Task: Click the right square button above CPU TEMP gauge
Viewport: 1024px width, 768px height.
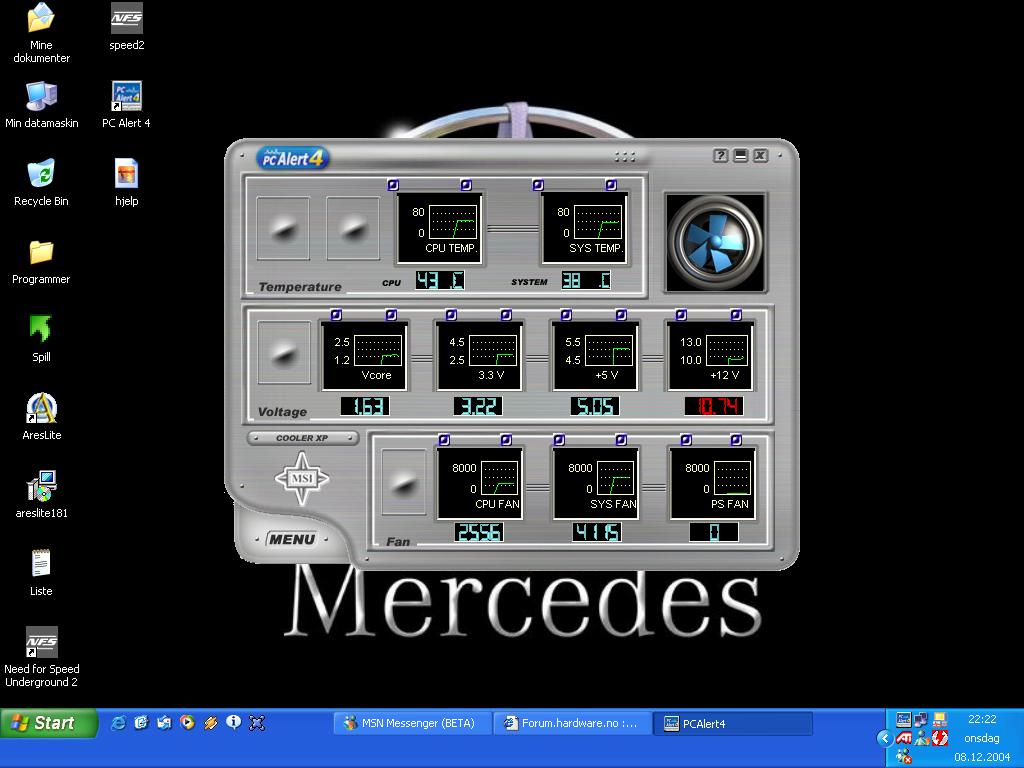Action: tap(466, 185)
